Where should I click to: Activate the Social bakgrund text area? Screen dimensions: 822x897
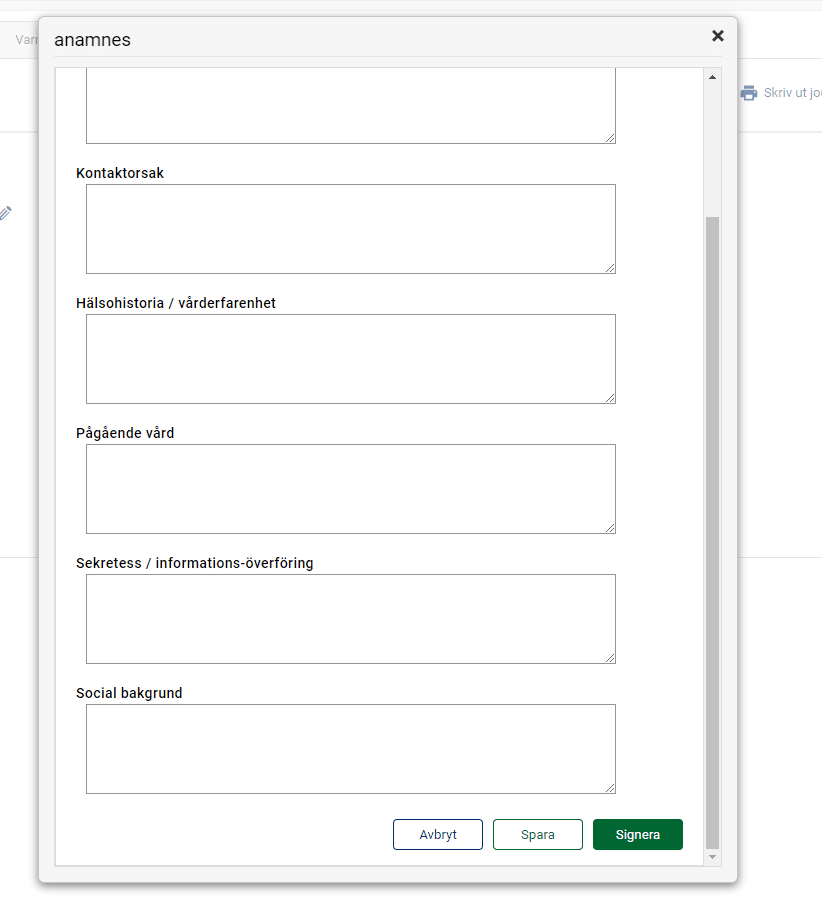[x=351, y=749]
